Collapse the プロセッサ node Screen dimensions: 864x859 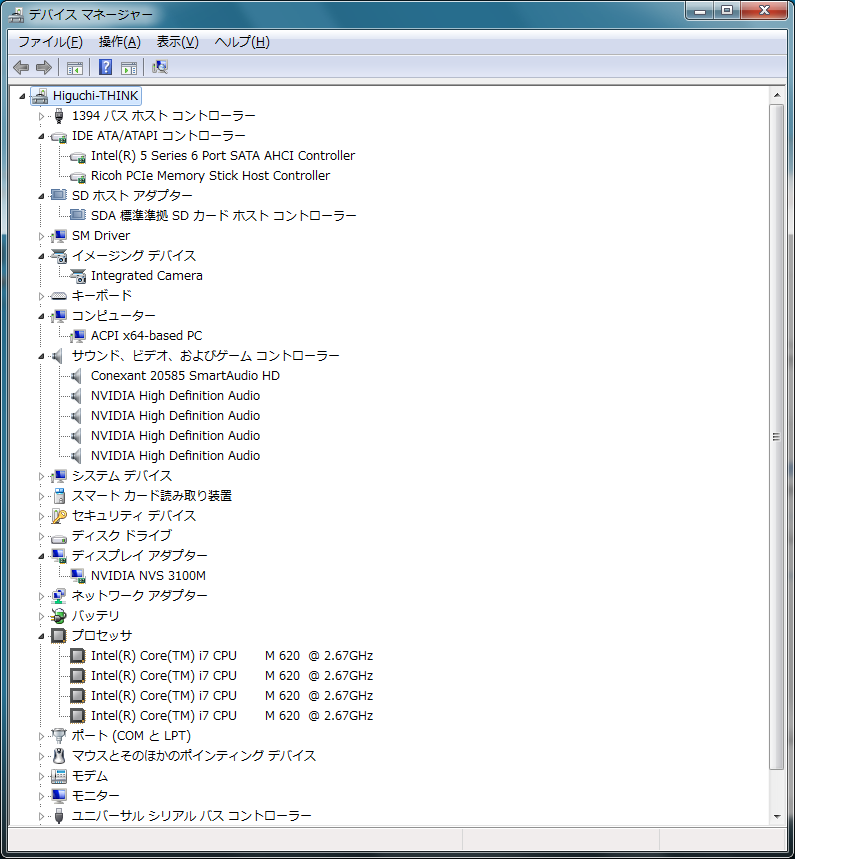click(x=41, y=636)
